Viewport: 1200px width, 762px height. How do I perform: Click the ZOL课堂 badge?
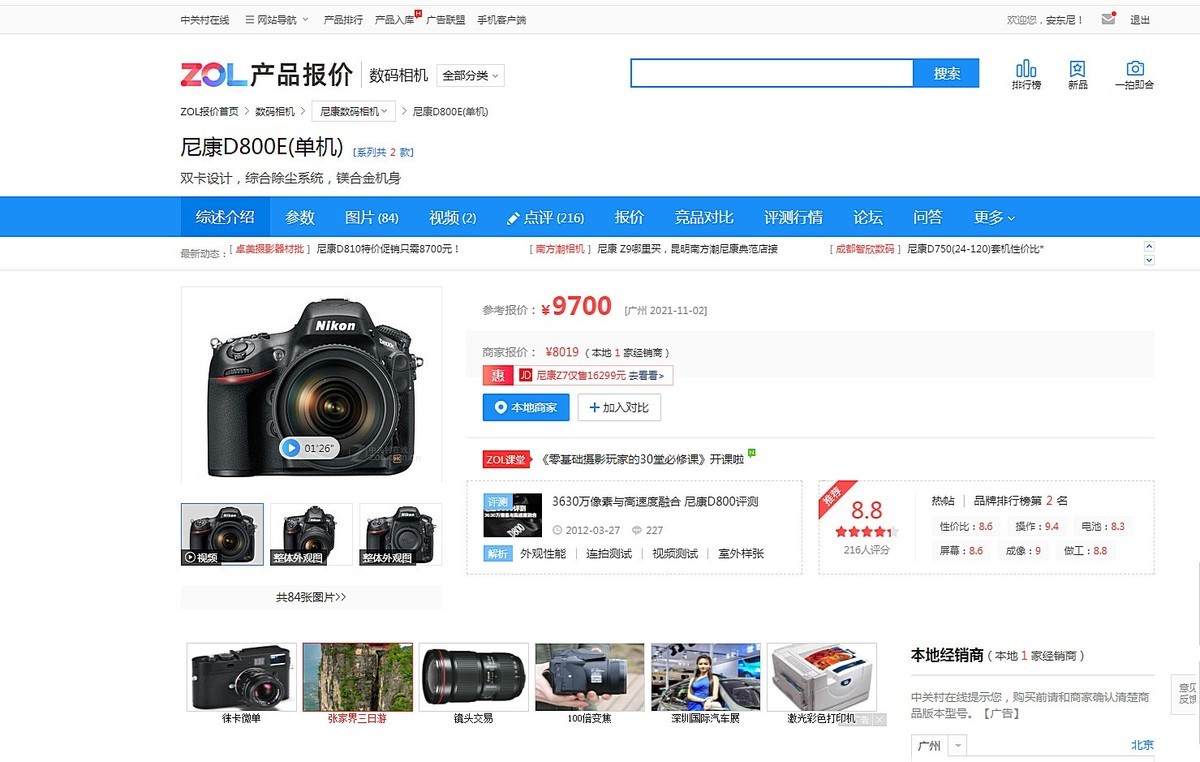click(x=506, y=459)
